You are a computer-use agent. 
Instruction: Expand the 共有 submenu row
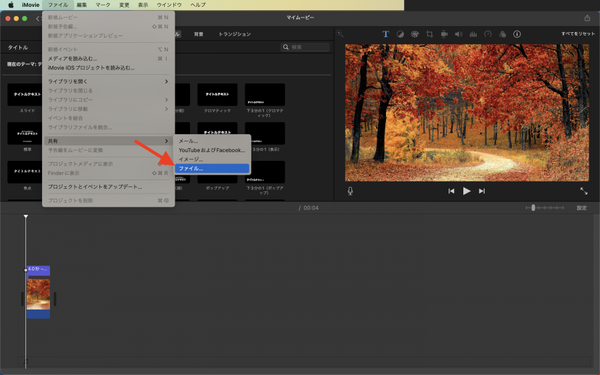click(x=108, y=141)
